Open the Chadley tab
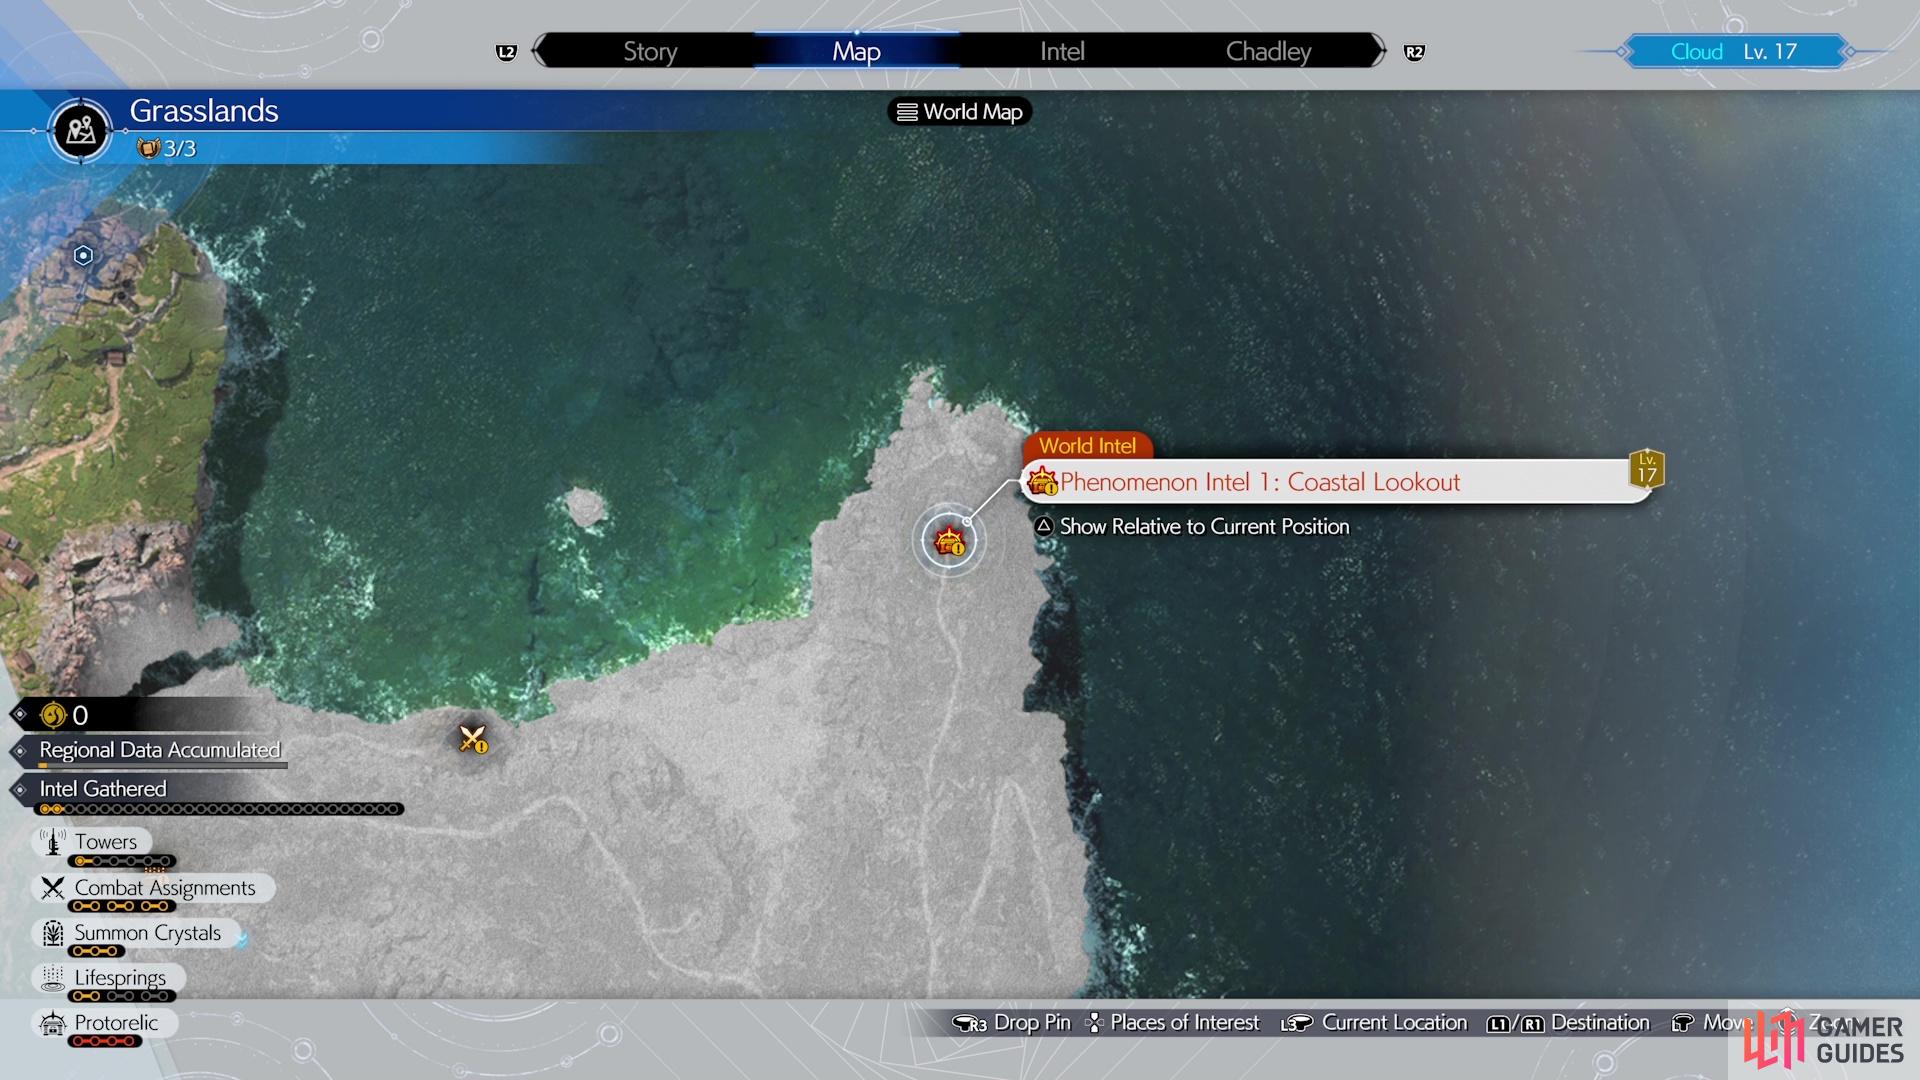This screenshot has height=1080, width=1920. pyautogui.click(x=1268, y=51)
